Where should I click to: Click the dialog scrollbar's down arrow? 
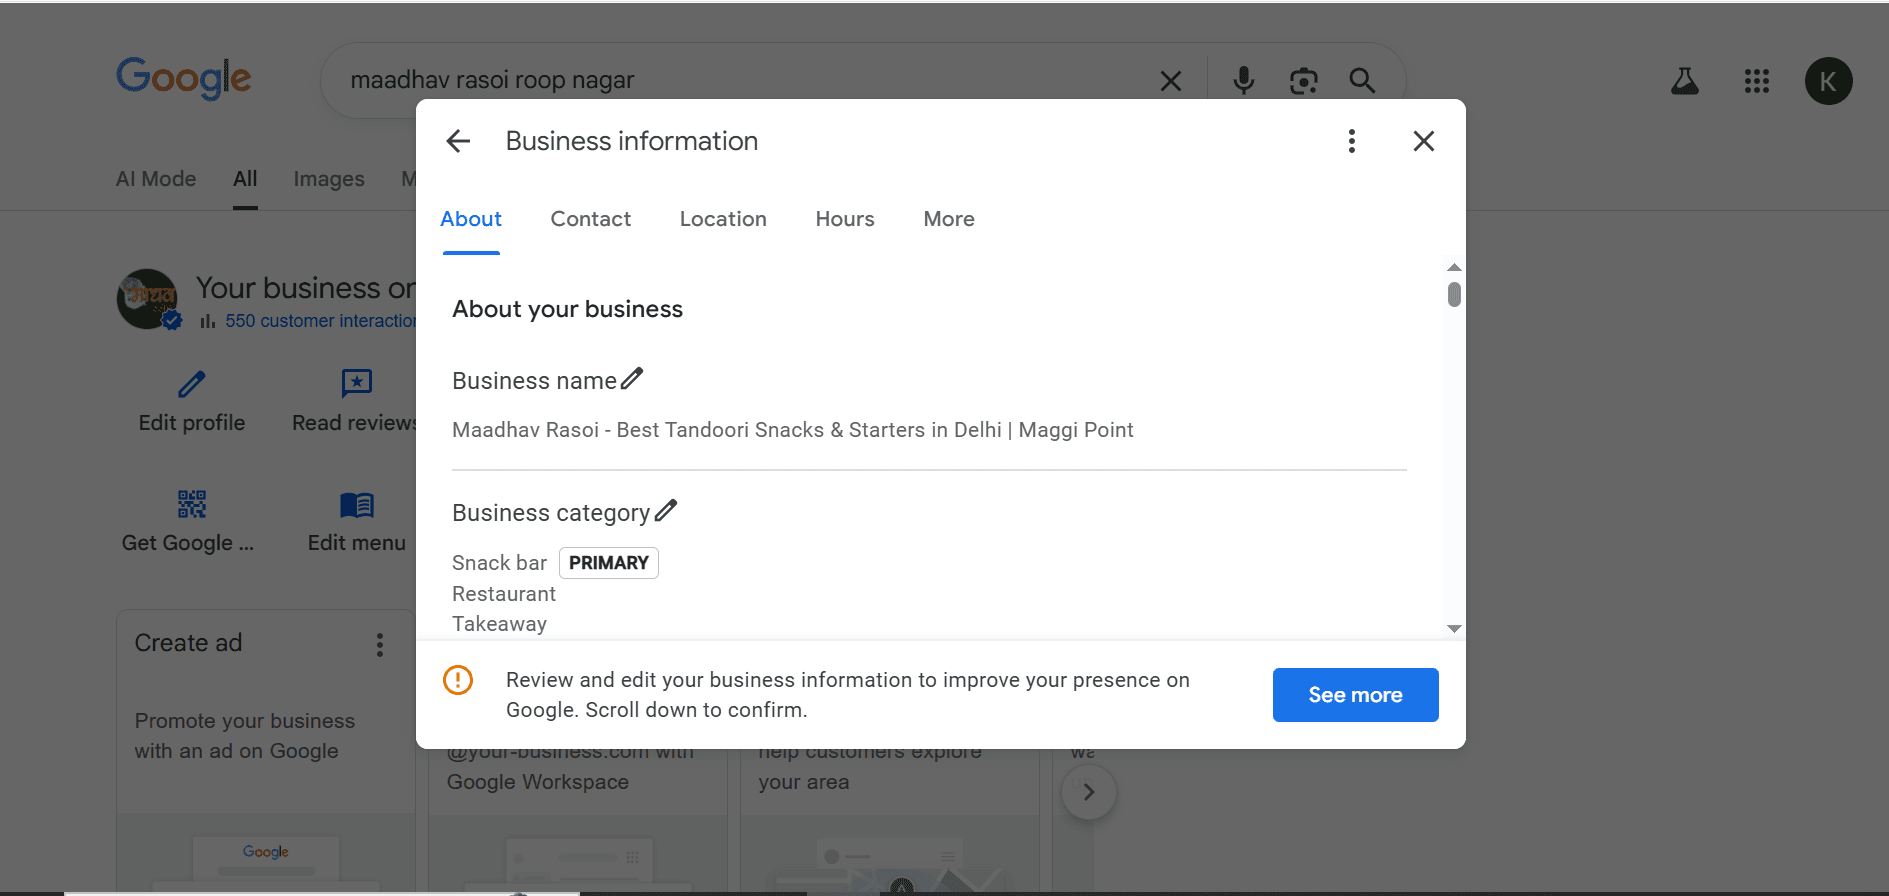point(1454,629)
